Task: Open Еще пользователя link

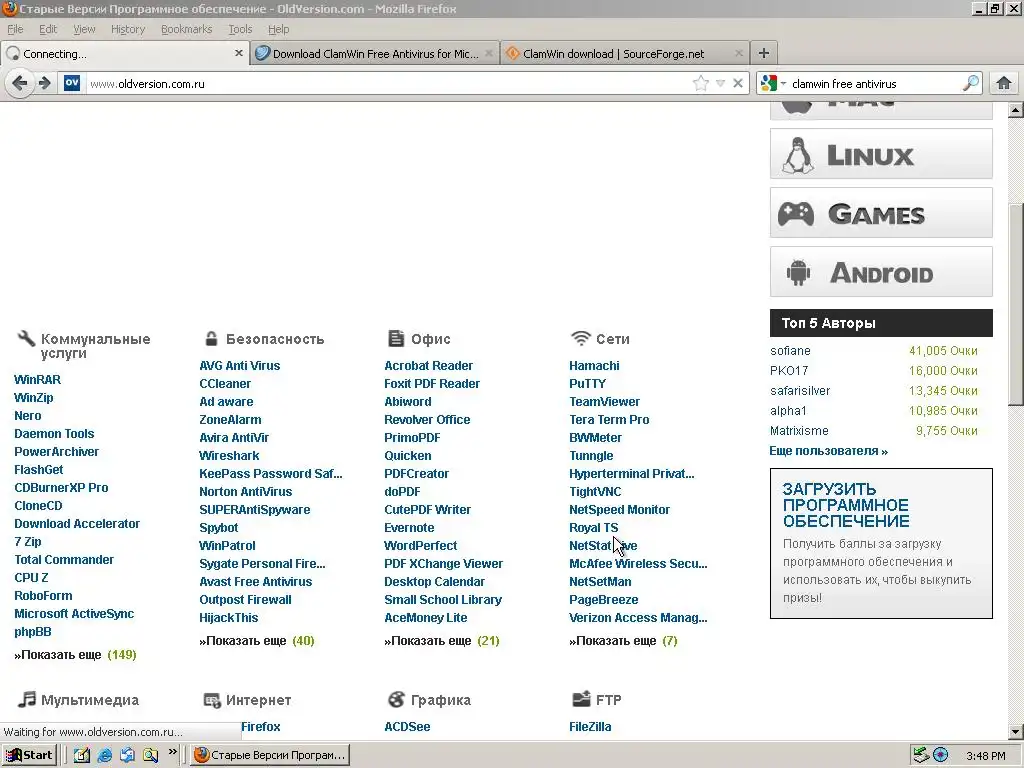Action: [x=828, y=451]
